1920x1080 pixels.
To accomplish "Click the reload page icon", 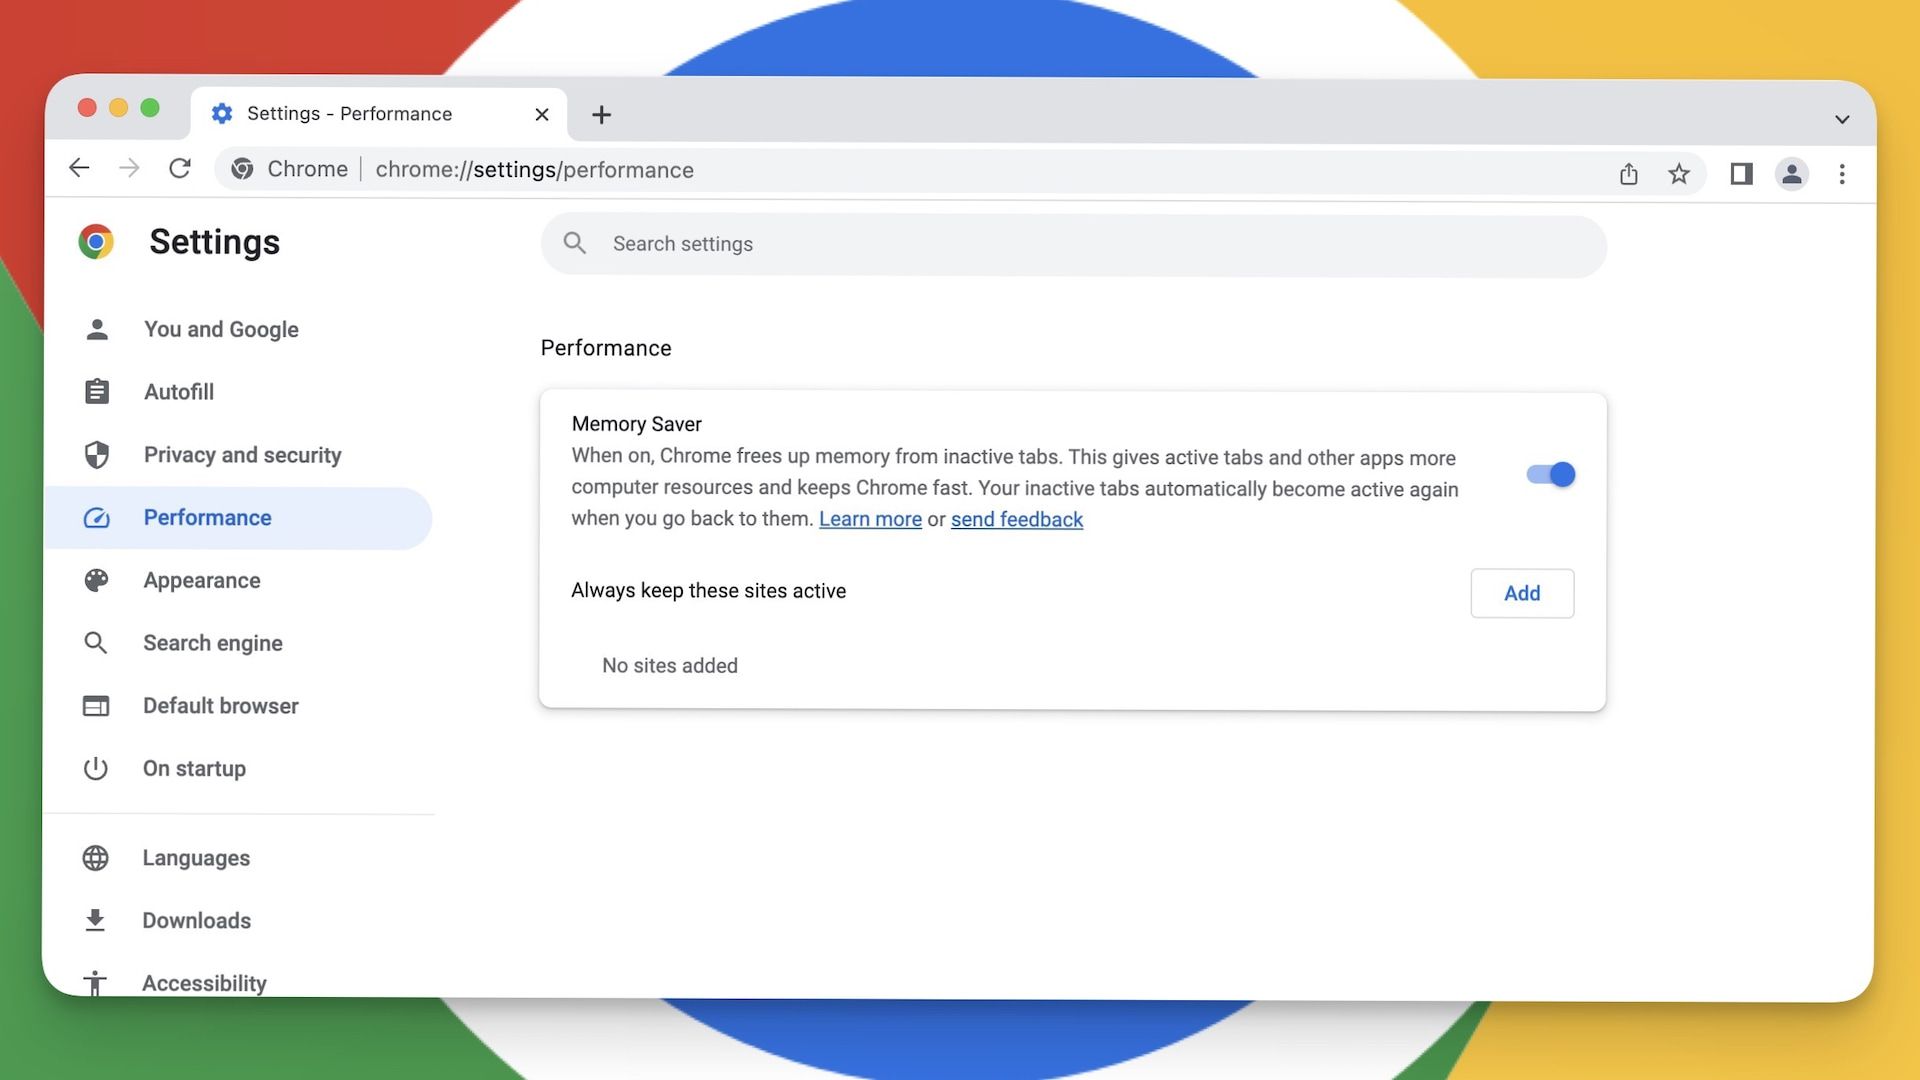I will coord(180,168).
